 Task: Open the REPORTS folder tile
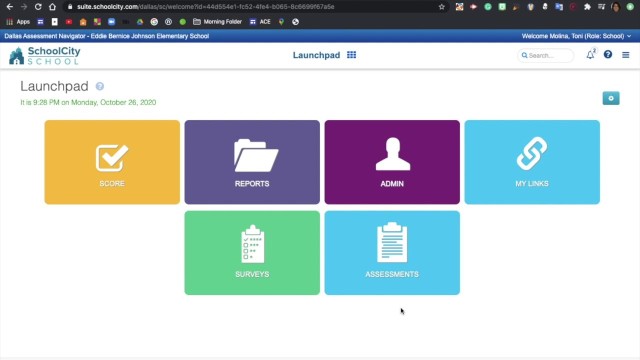coord(252,162)
